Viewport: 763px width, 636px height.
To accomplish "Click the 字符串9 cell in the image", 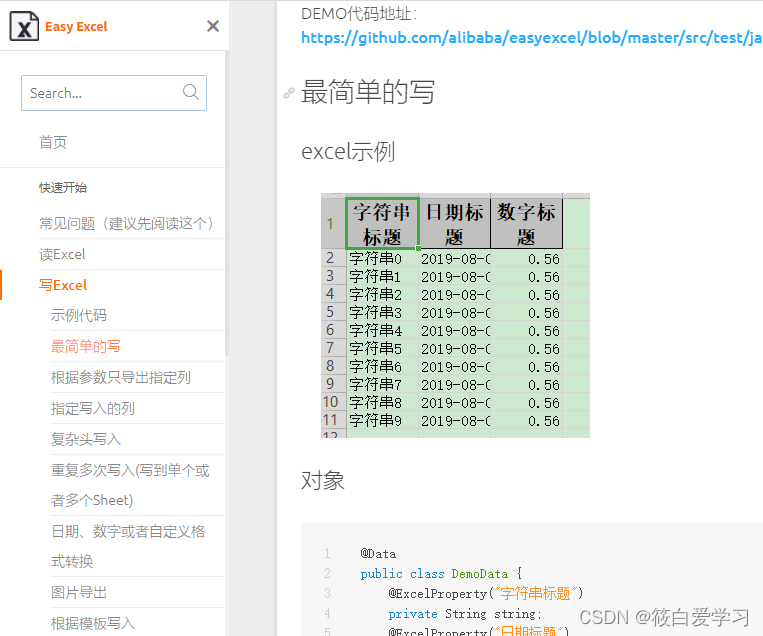I will click(x=382, y=420).
